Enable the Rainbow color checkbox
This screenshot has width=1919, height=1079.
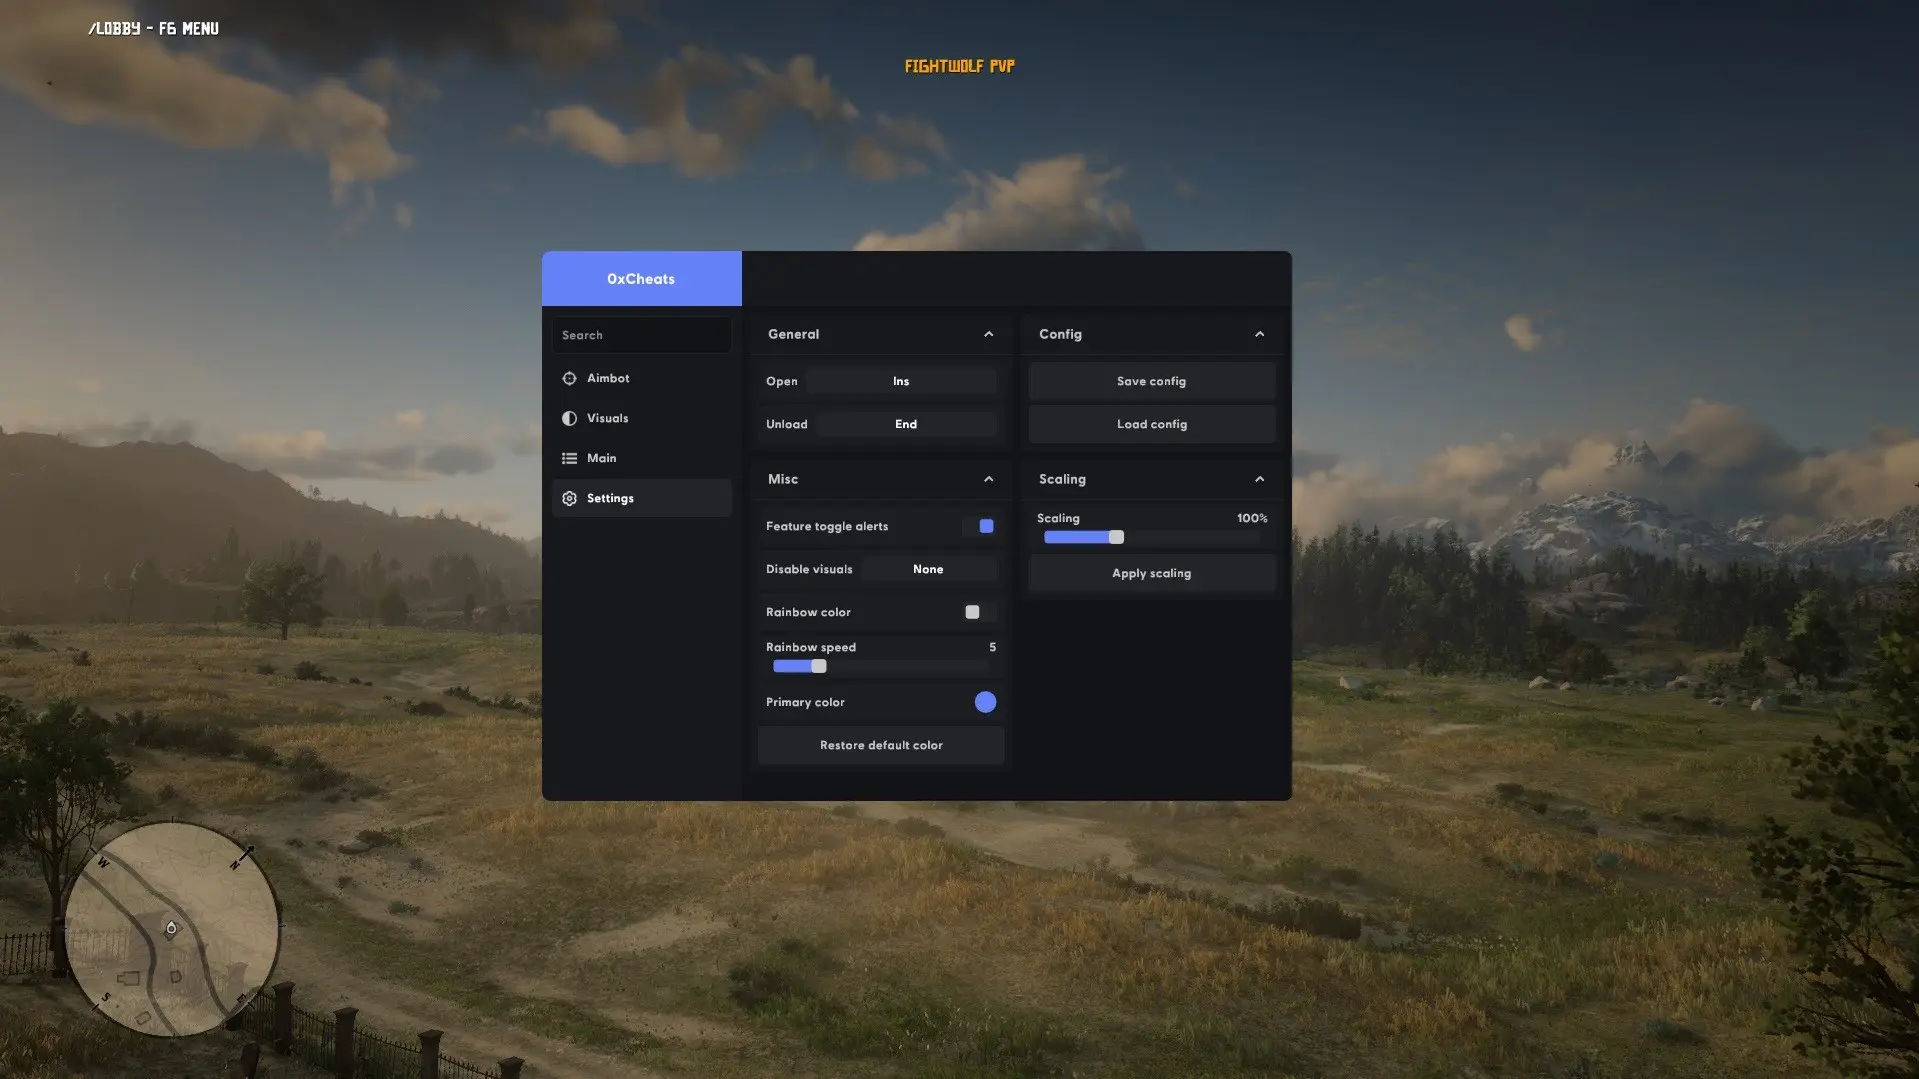972,612
